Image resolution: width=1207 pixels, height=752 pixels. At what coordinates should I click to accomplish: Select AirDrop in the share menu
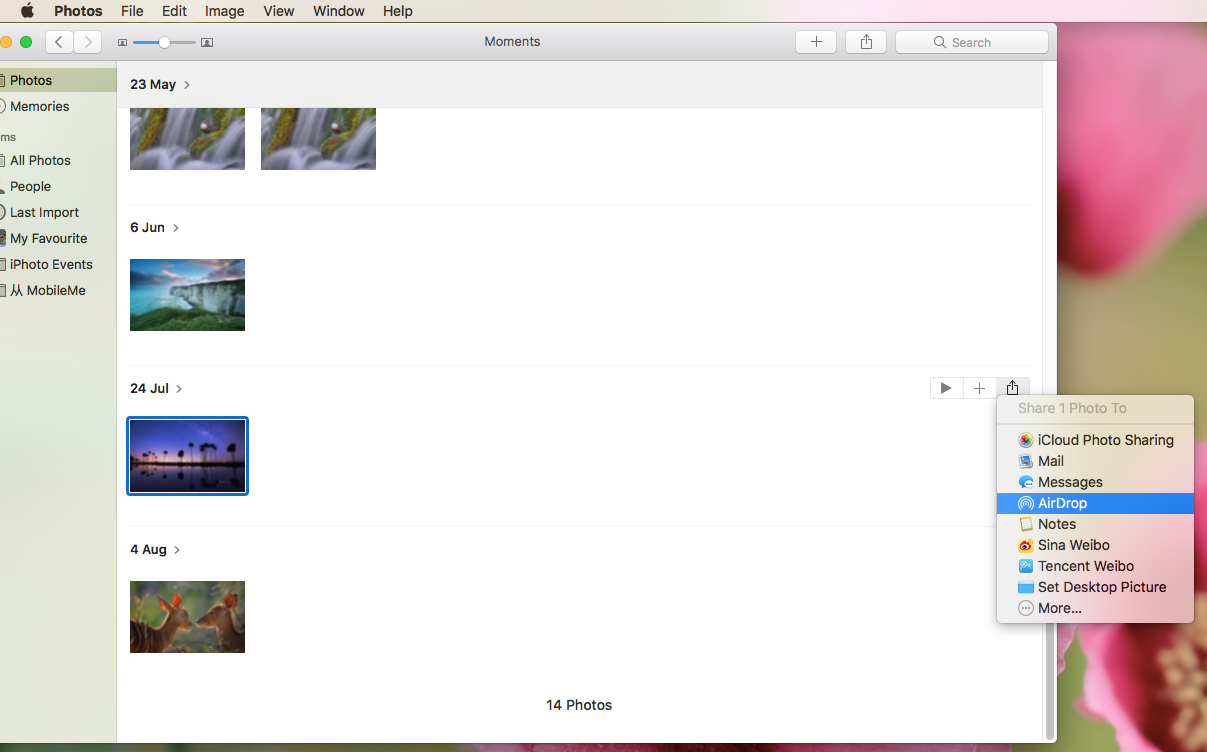click(x=1062, y=503)
